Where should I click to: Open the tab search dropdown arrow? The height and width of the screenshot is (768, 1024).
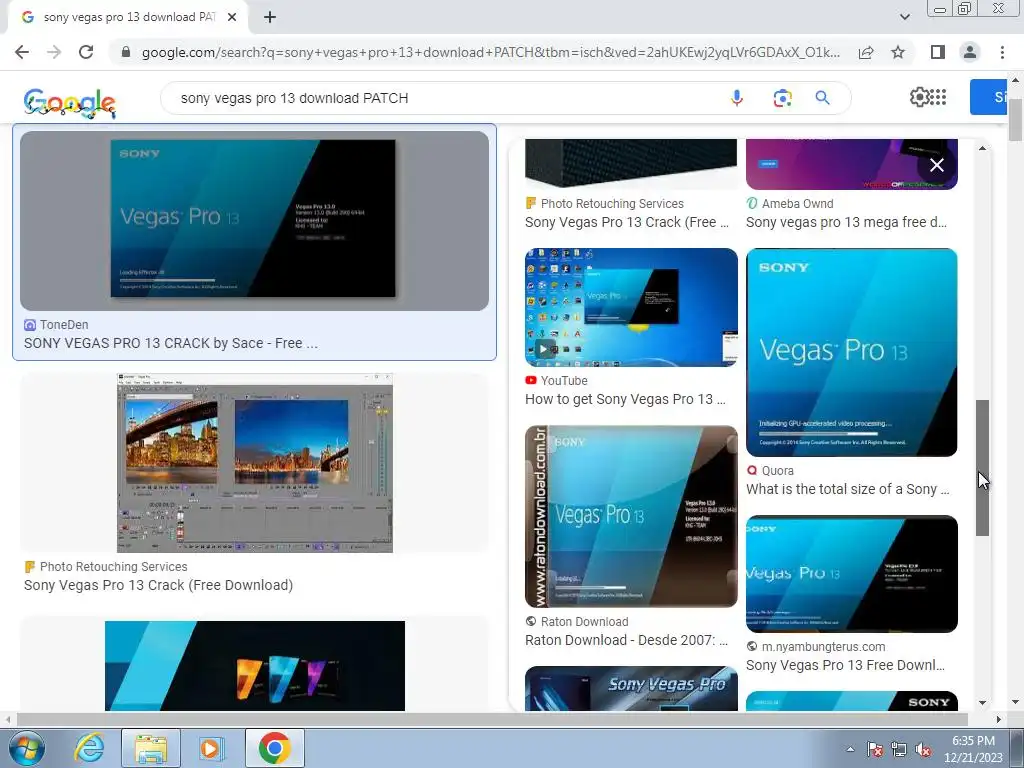pyautogui.click(x=904, y=17)
